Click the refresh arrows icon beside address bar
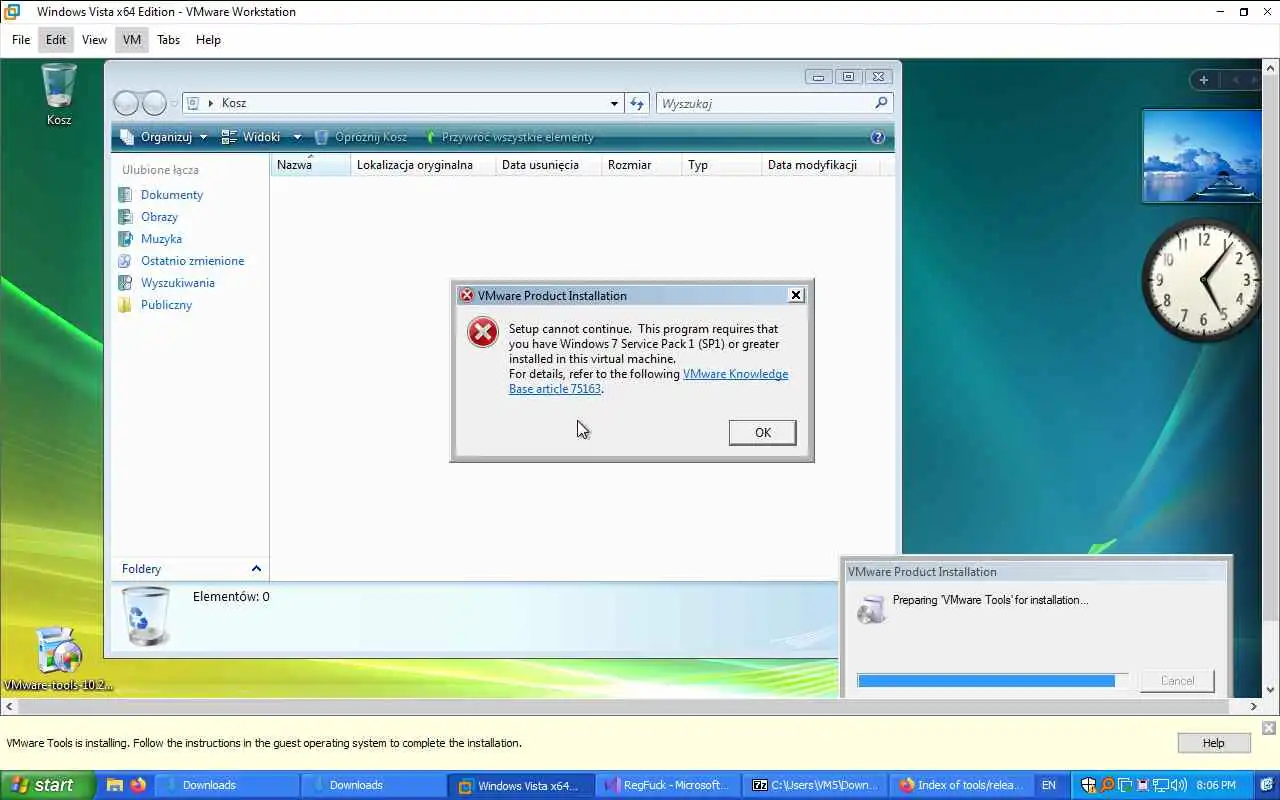 pyautogui.click(x=637, y=103)
